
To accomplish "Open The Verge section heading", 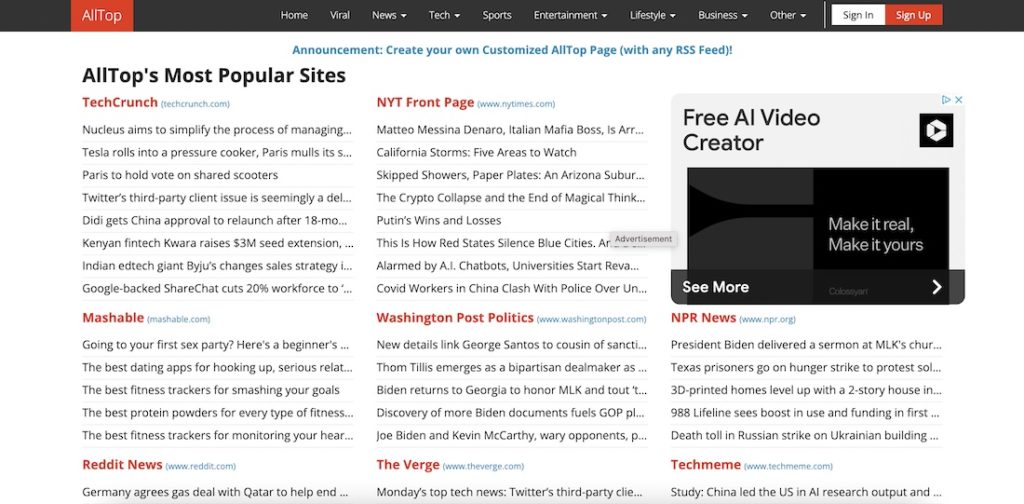I will coord(408,465).
